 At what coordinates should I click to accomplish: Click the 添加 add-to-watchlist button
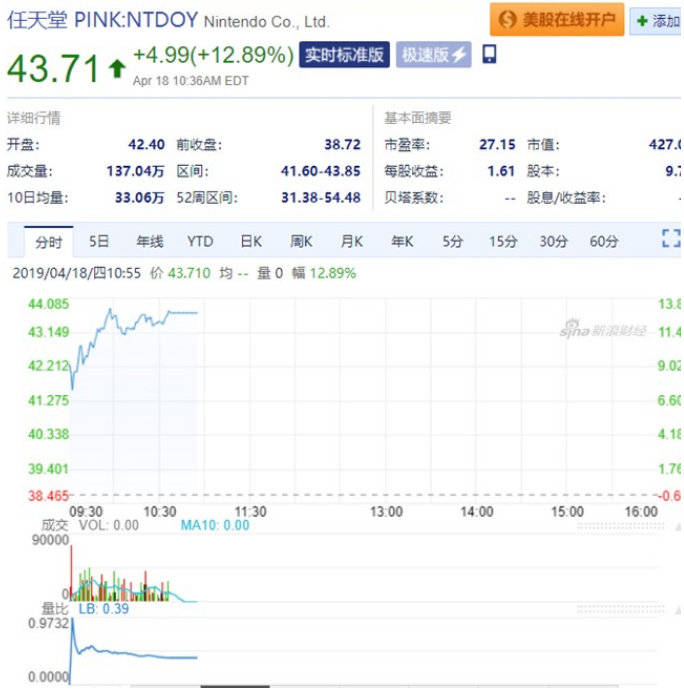pyautogui.click(x=657, y=20)
